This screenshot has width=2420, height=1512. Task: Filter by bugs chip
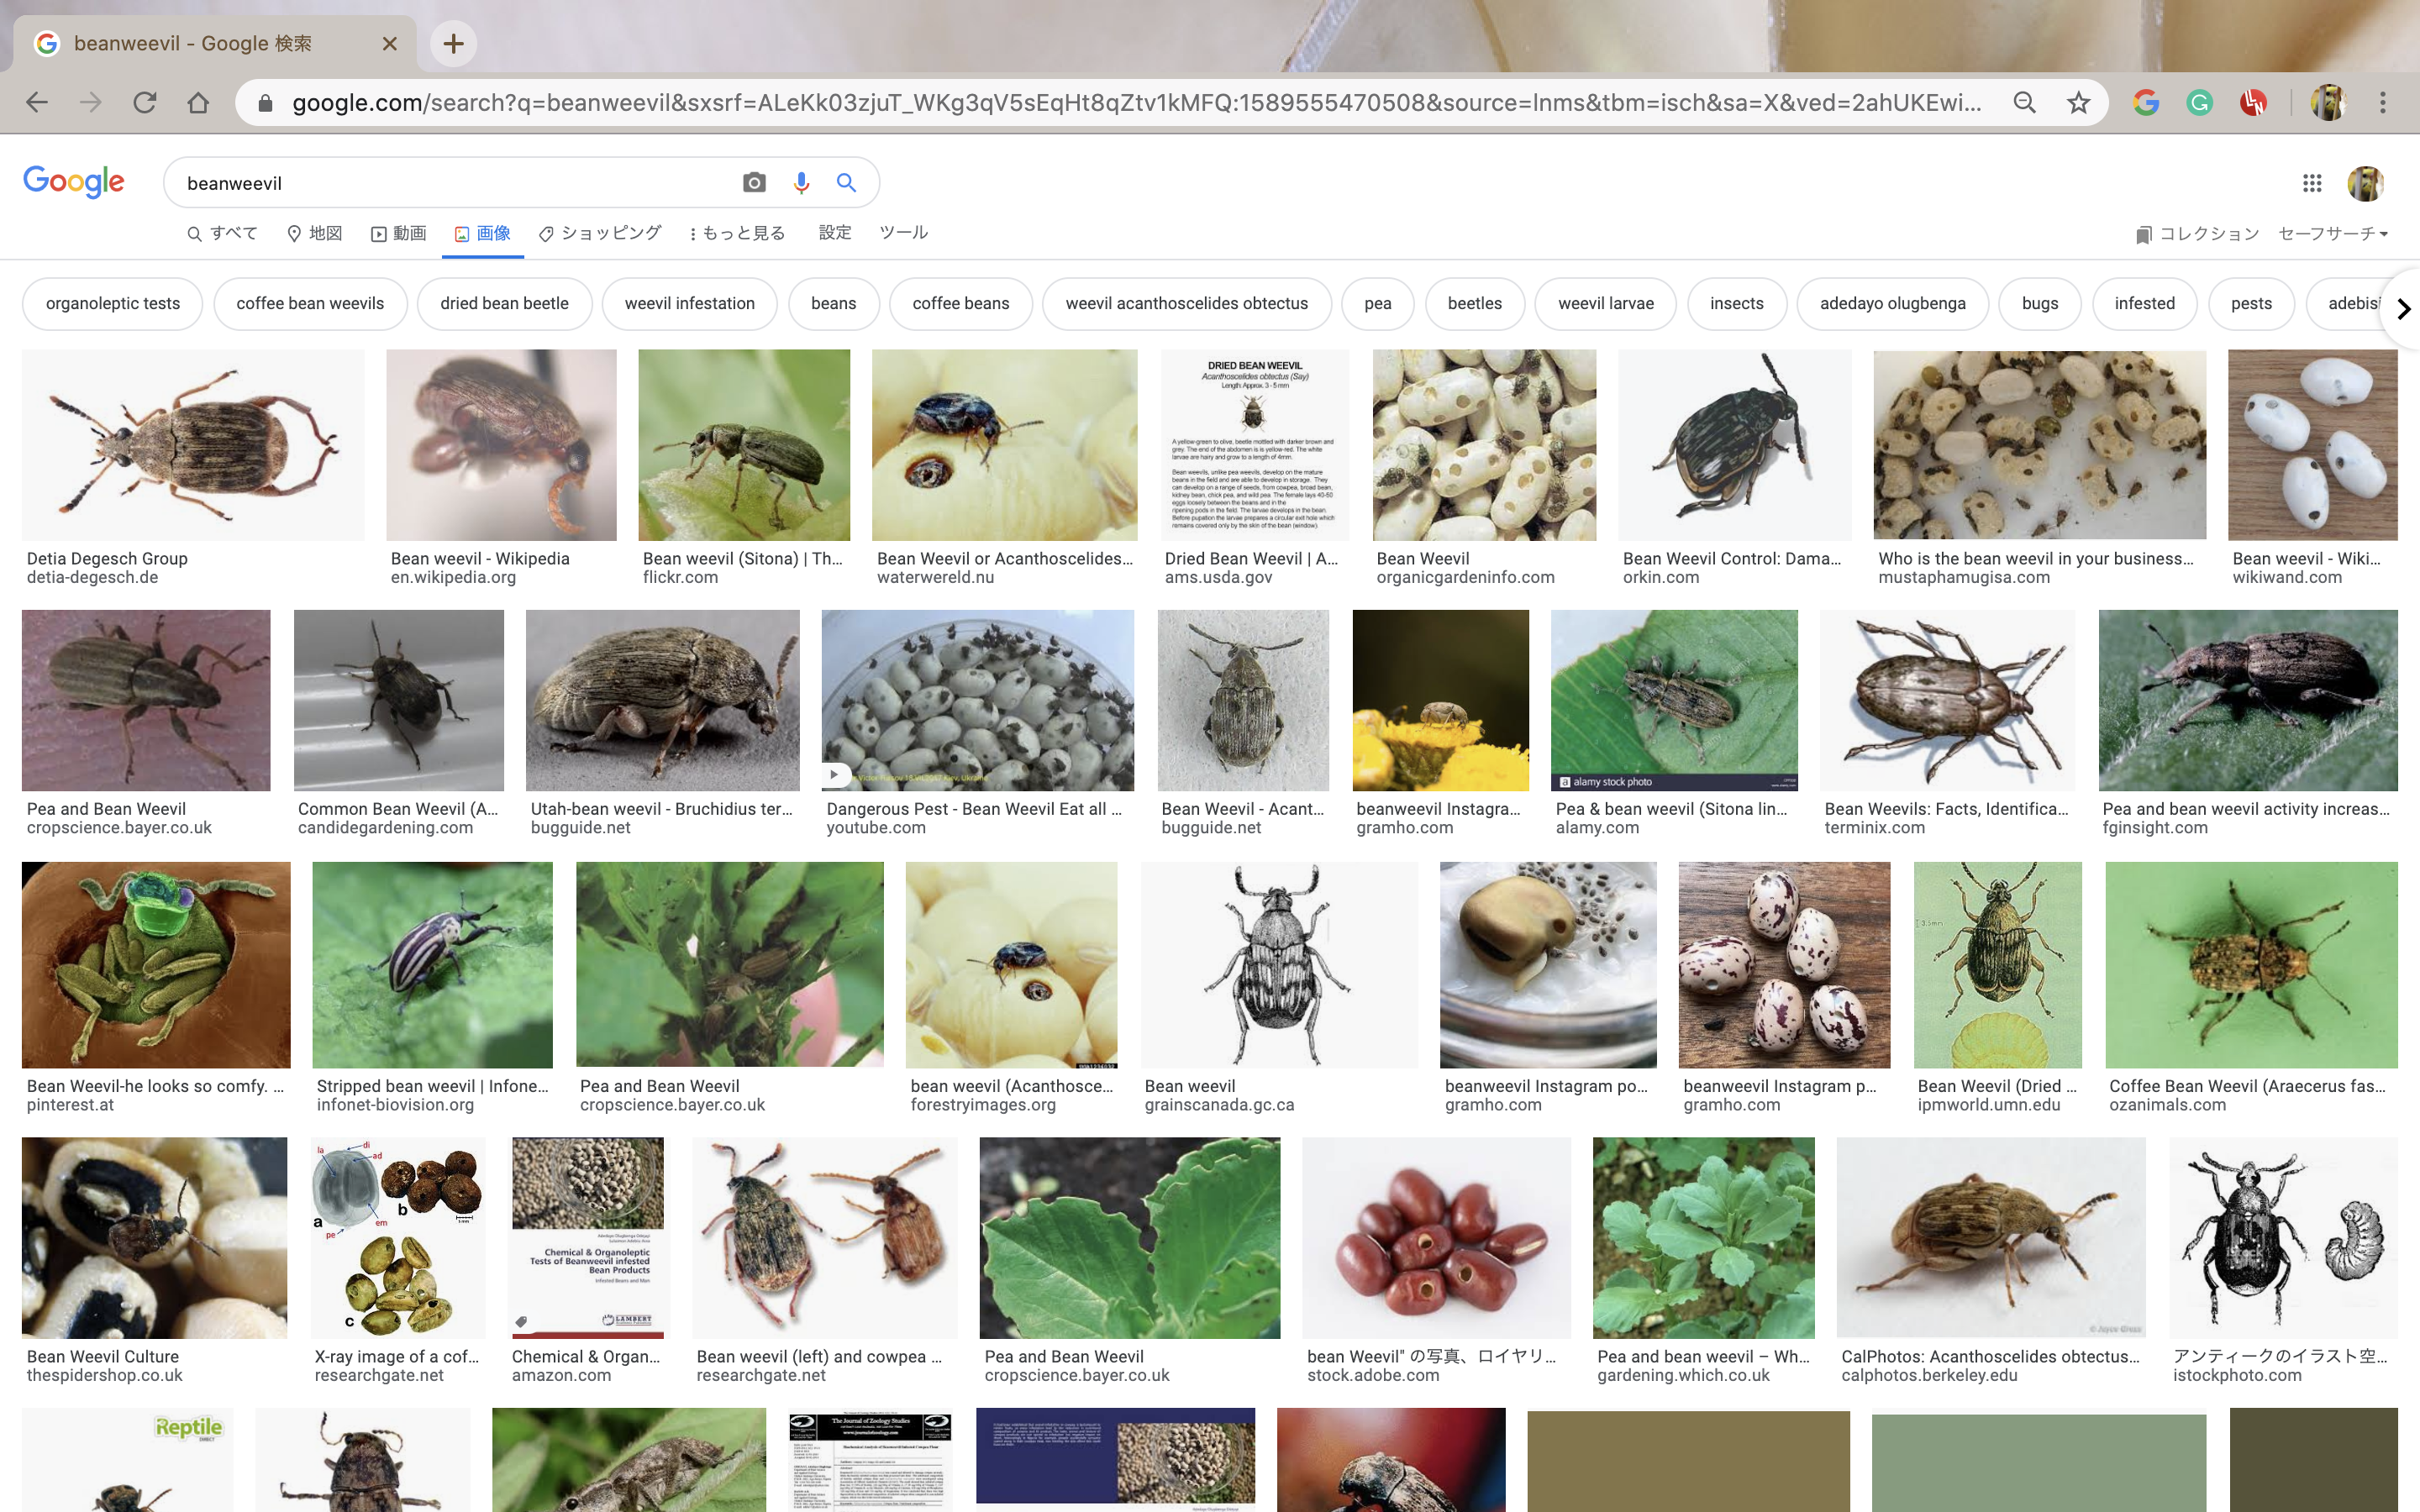(2039, 303)
